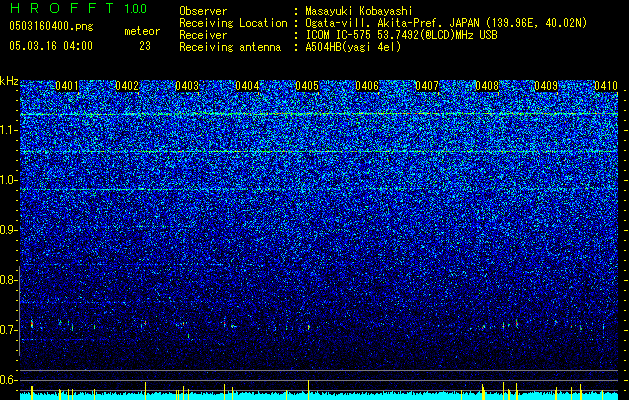This screenshot has width=629, height=400.
Task: Click the meteor count 23
Action: point(145,46)
